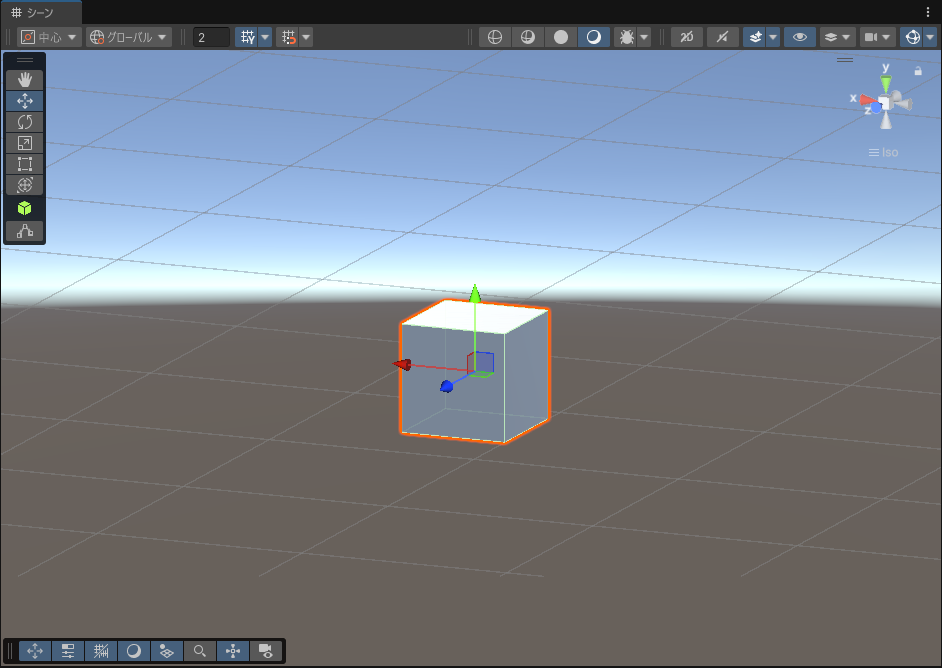942x668 pixels.
Task: Open the gizmos dropdown arrow
Action: pos(930,37)
